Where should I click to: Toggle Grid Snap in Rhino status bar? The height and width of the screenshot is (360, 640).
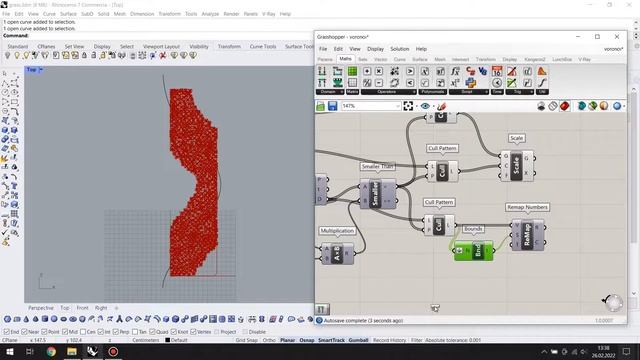pos(246,340)
